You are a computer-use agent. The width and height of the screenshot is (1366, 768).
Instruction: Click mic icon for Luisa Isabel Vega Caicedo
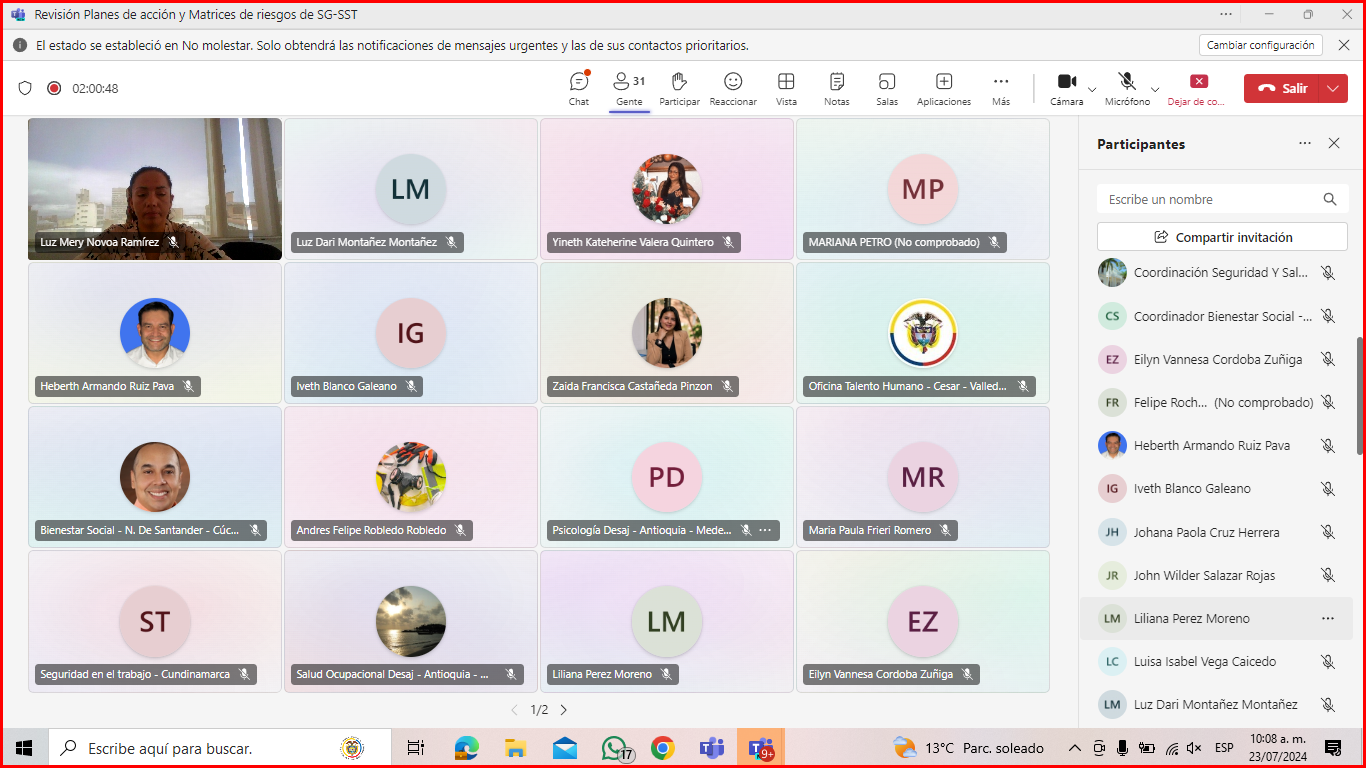pyautogui.click(x=1328, y=662)
